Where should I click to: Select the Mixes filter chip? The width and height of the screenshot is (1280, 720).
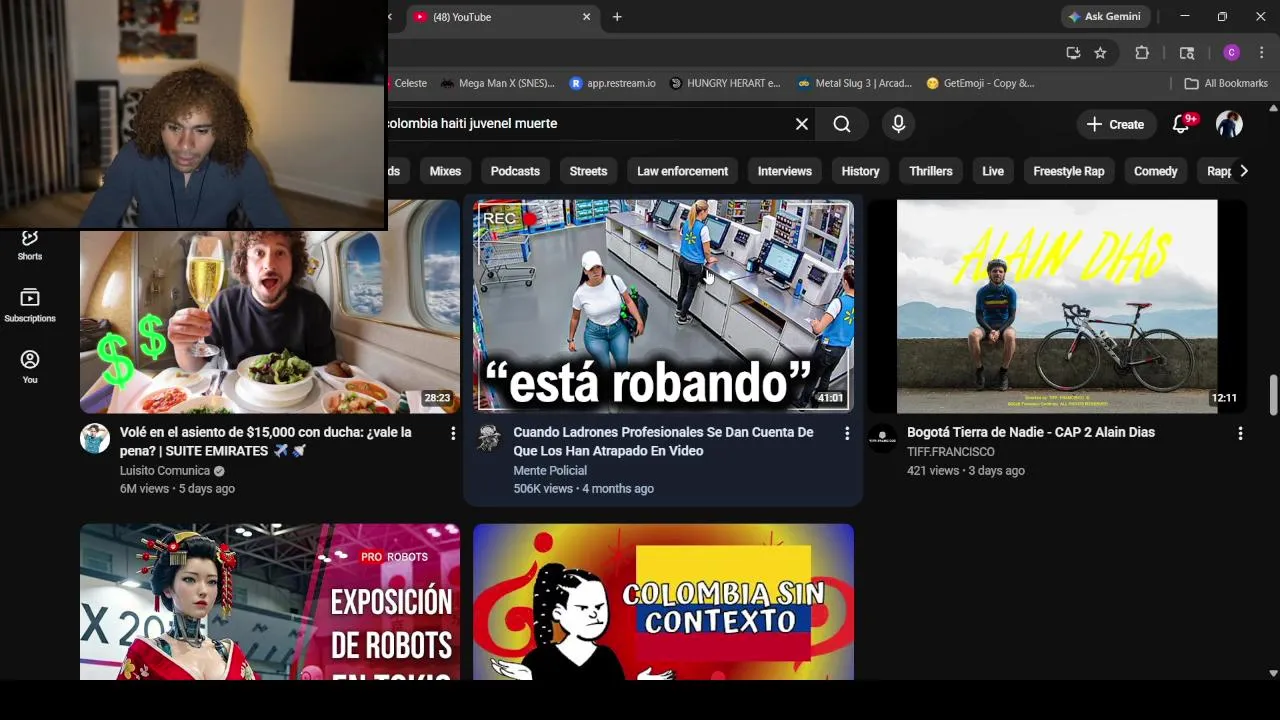tap(445, 171)
